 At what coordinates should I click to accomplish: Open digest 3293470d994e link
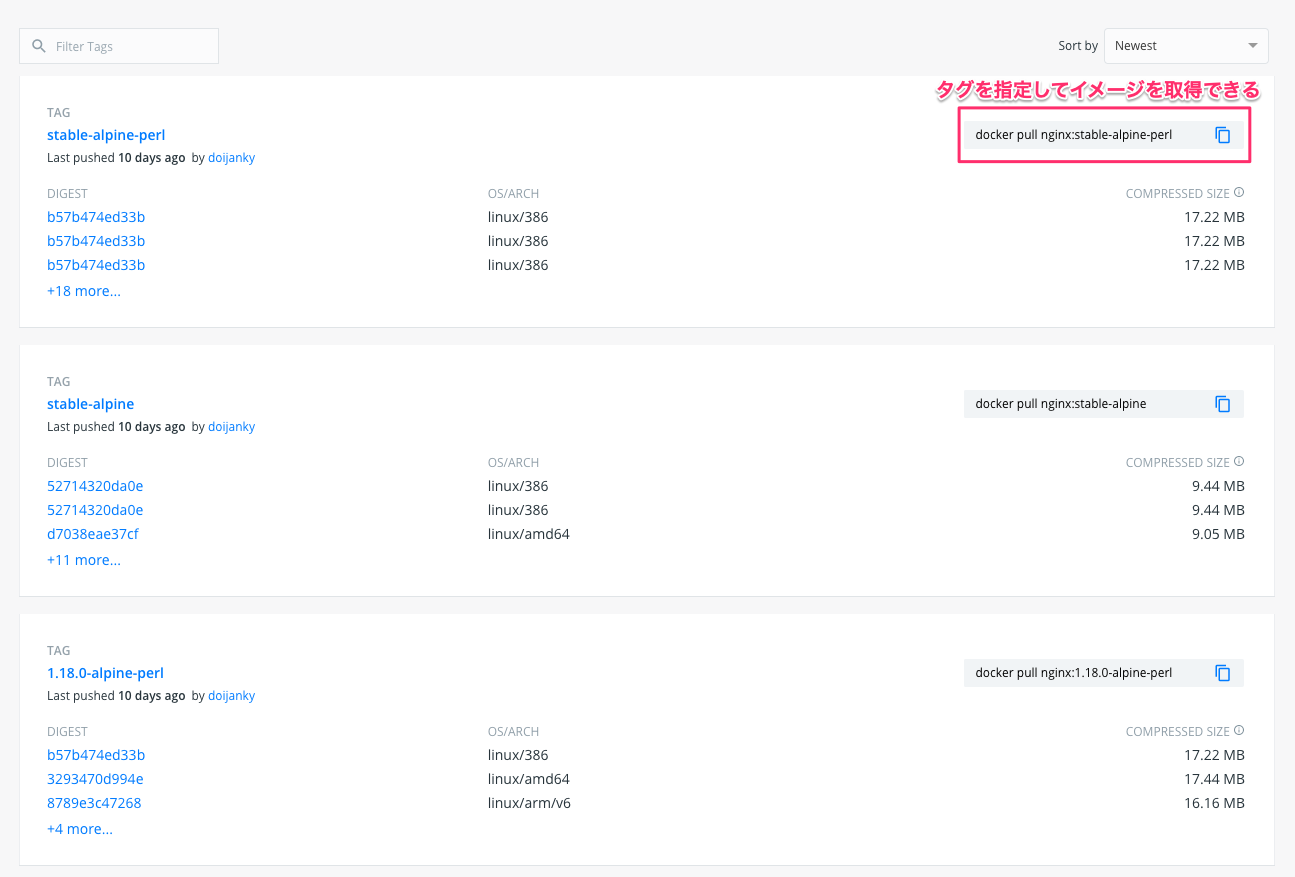(x=95, y=779)
